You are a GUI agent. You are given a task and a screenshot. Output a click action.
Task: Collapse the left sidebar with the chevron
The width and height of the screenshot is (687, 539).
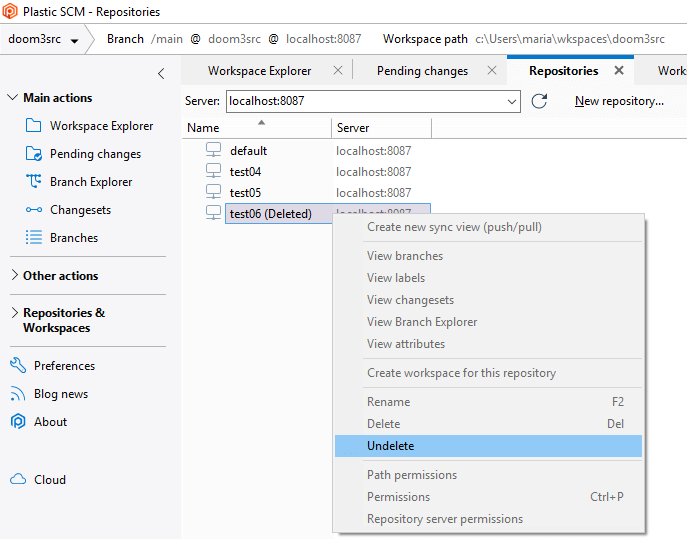161,74
